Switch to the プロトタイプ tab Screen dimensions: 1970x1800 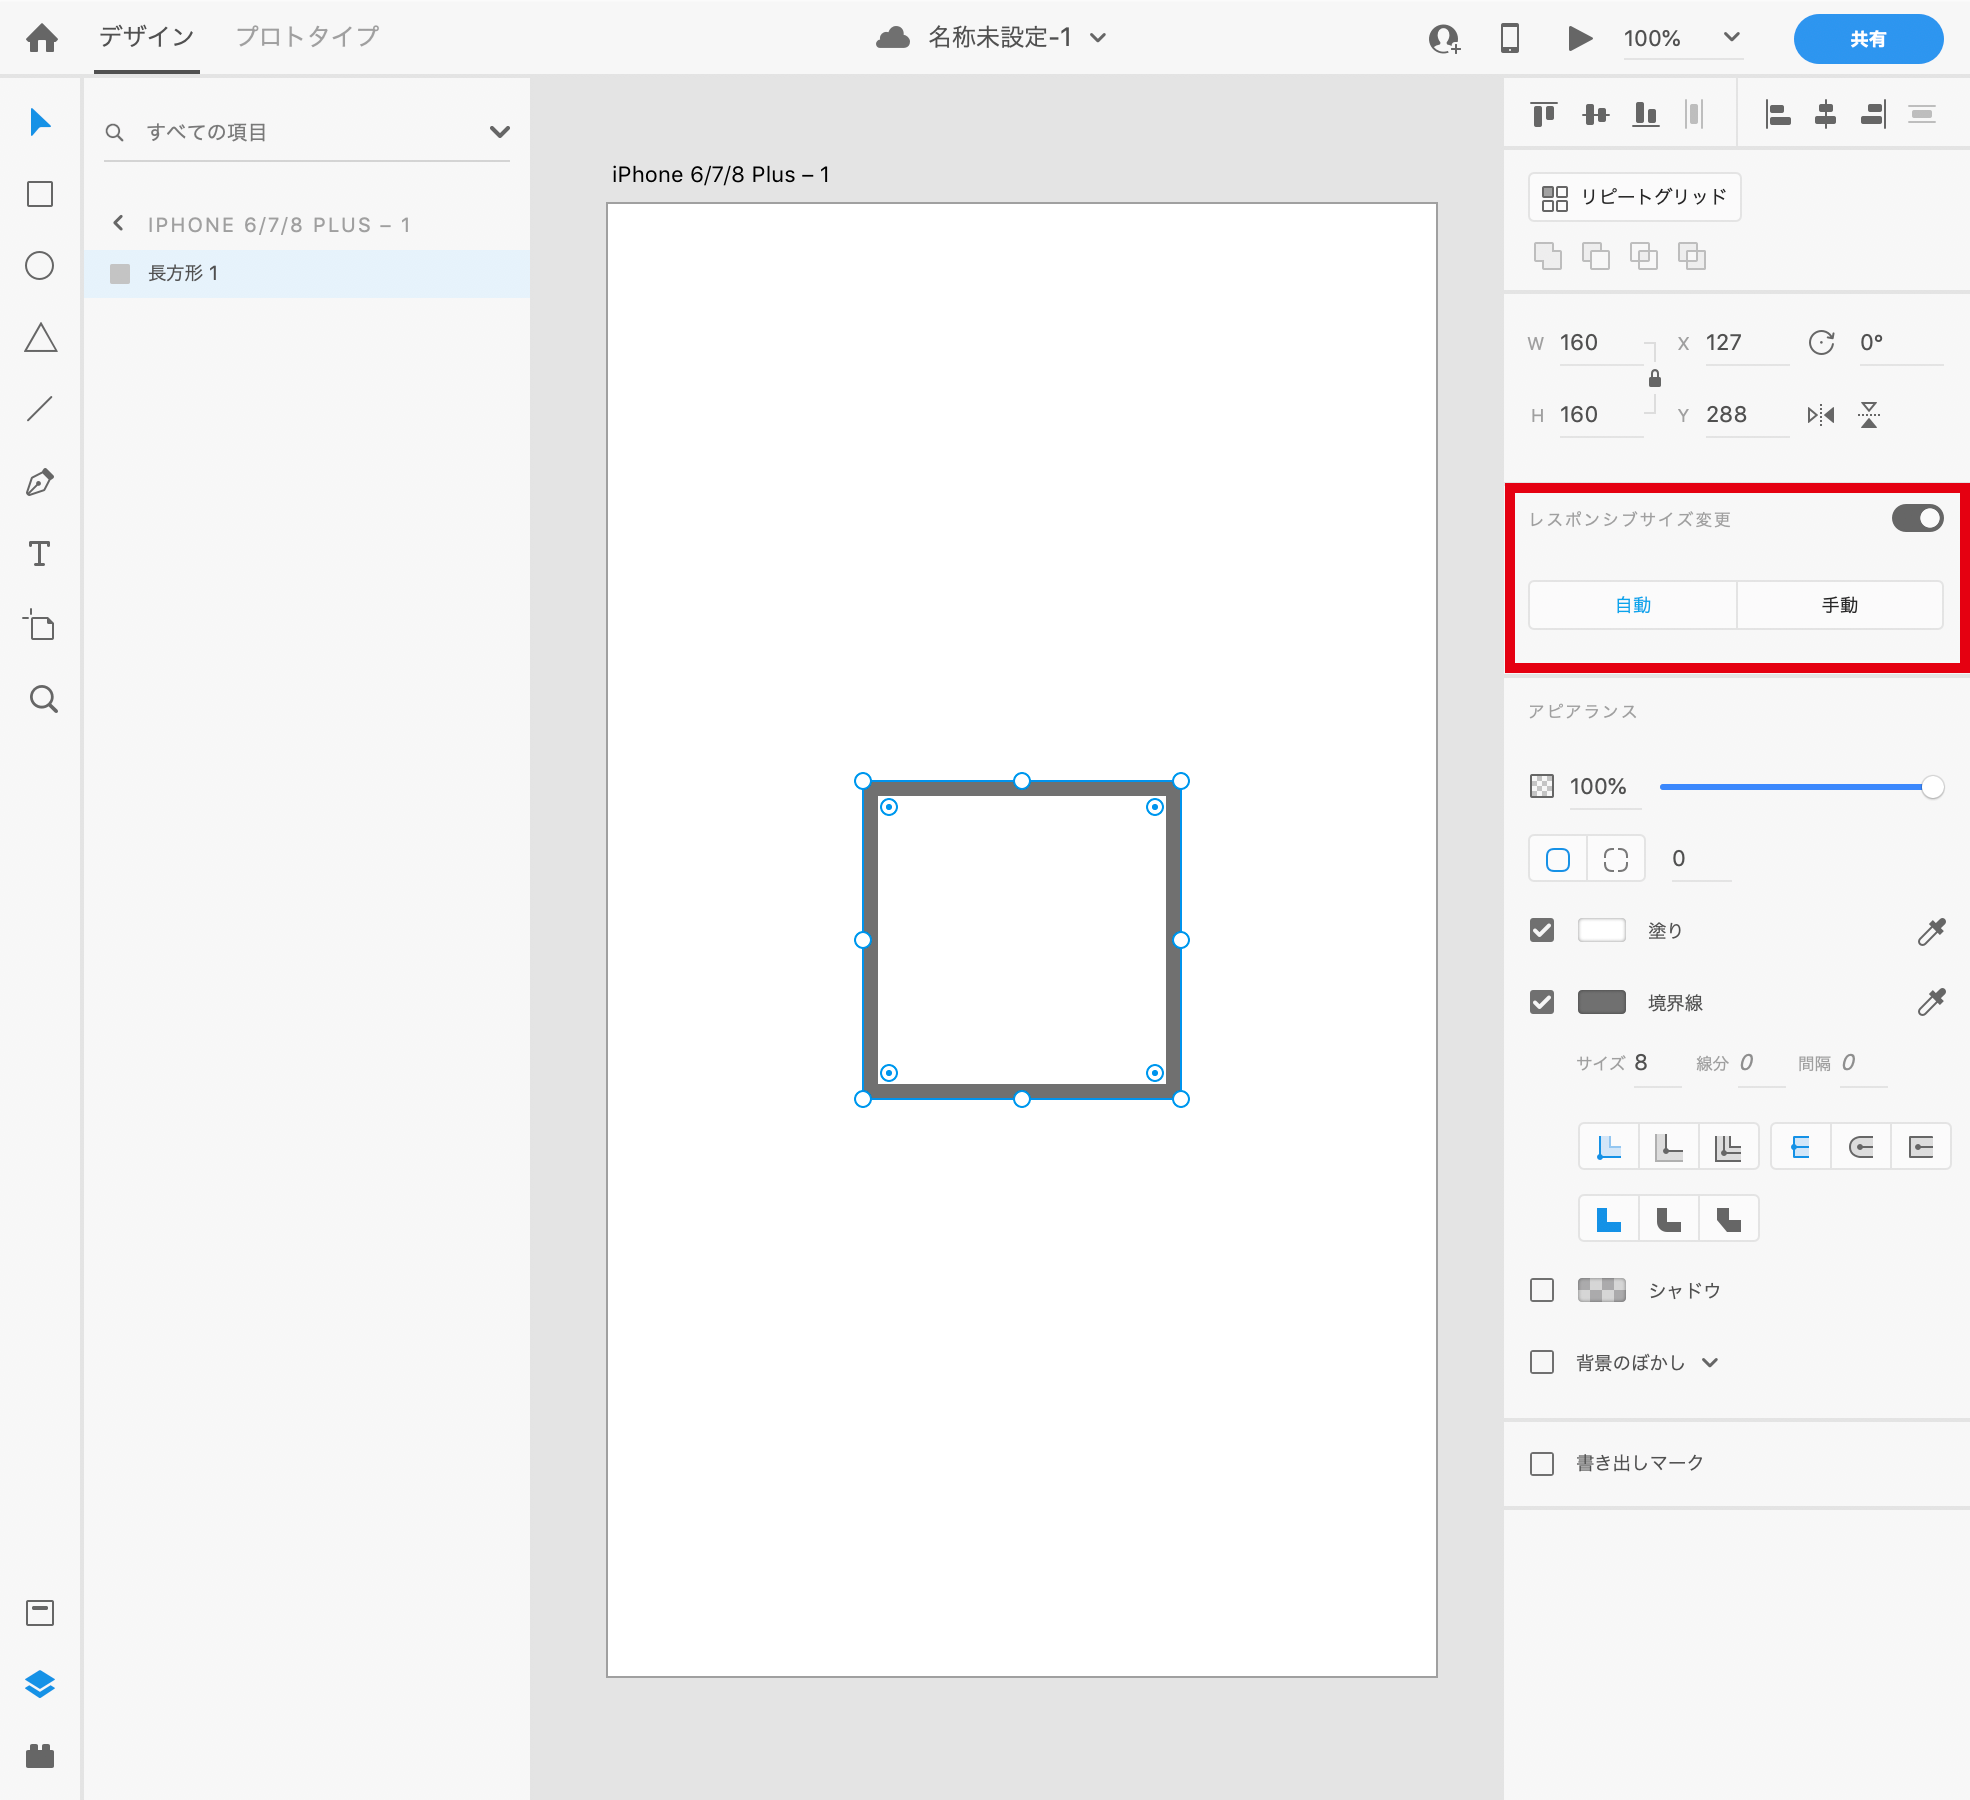(x=307, y=37)
